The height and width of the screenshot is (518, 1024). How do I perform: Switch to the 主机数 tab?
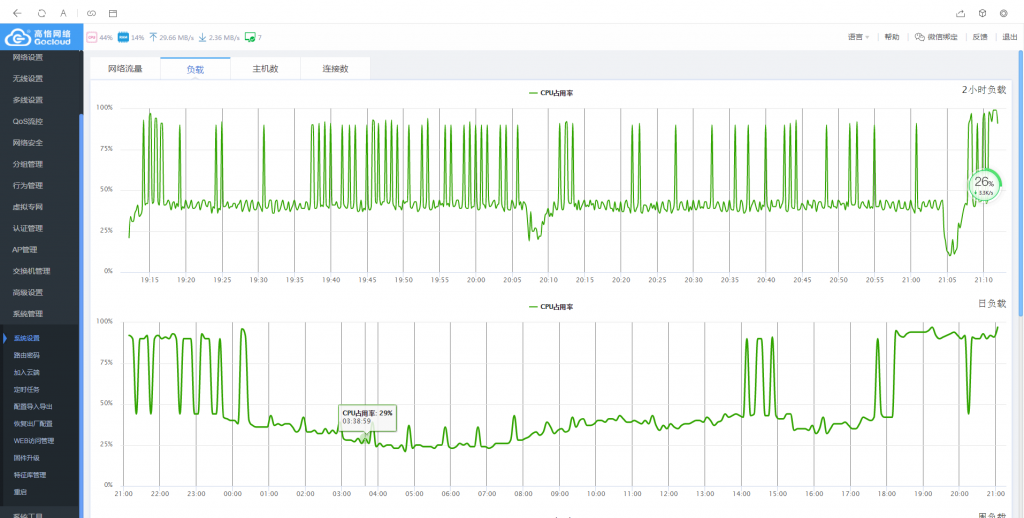tap(265, 69)
